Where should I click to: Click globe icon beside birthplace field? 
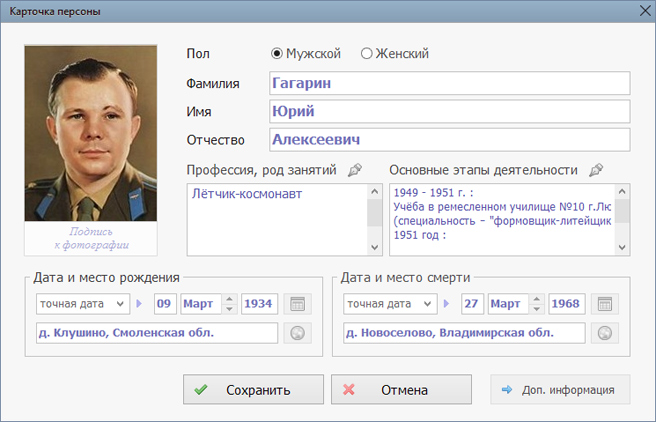pyautogui.click(x=297, y=333)
